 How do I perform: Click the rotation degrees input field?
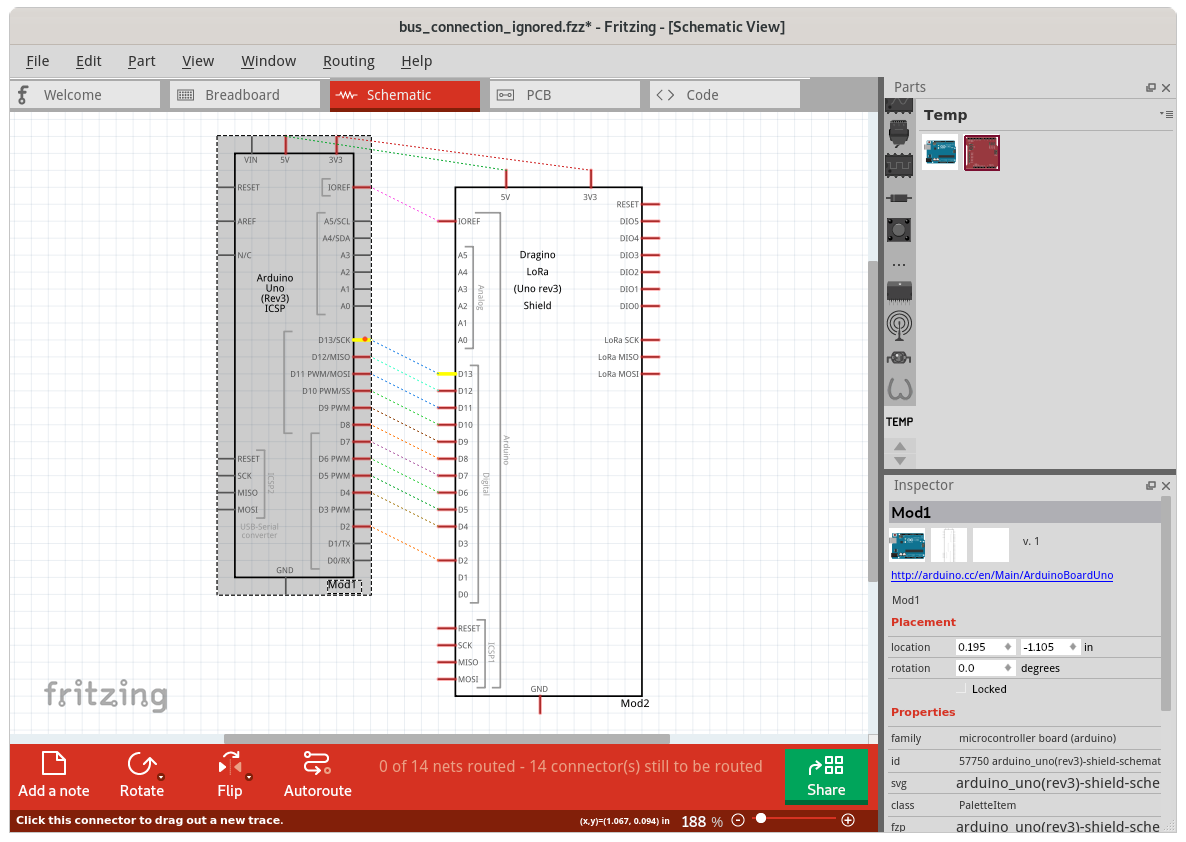pyautogui.click(x=981, y=668)
